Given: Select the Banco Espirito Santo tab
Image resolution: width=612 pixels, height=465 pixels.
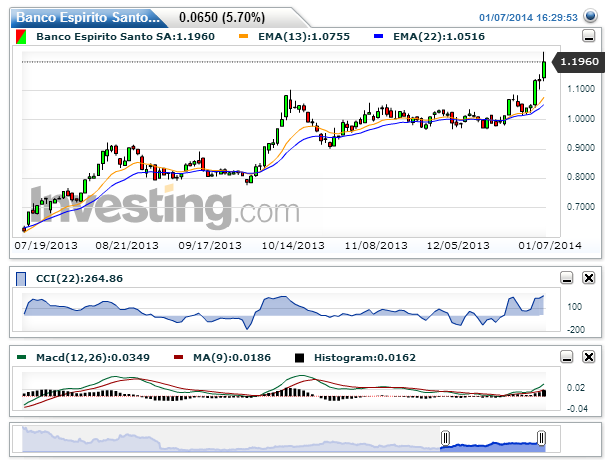Looking at the screenshot, I should [x=88, y=18].
